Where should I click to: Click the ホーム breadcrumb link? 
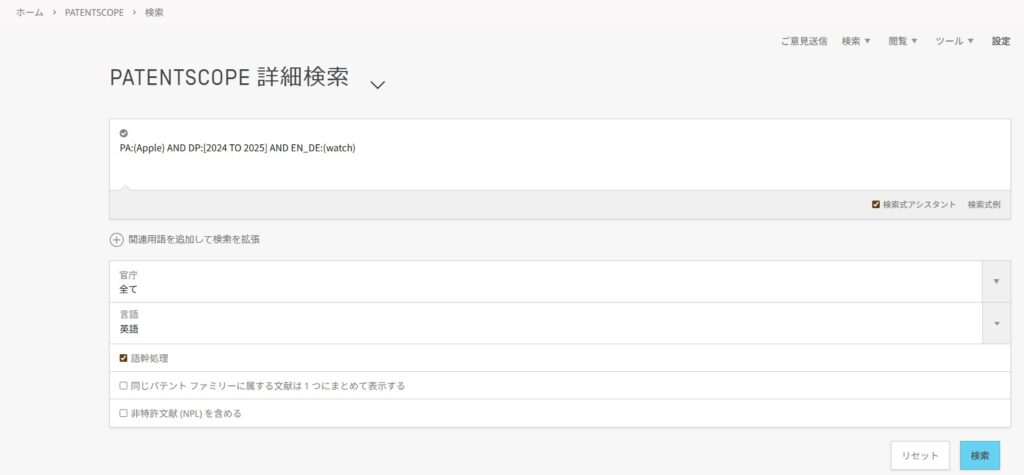click(x=29, y=13)
